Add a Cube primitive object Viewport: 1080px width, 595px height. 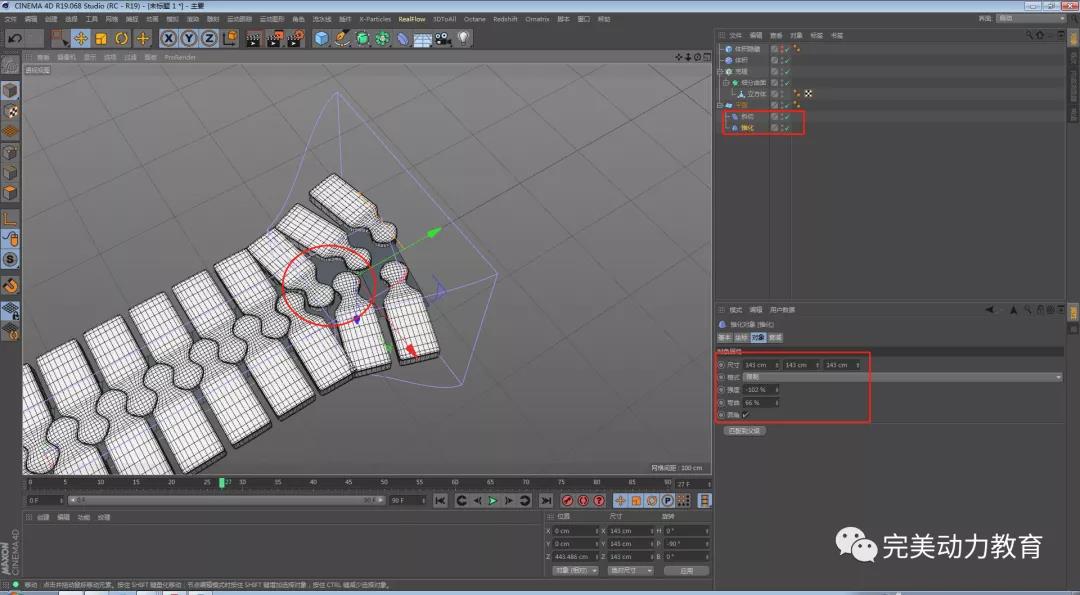(x=321, y=38)
